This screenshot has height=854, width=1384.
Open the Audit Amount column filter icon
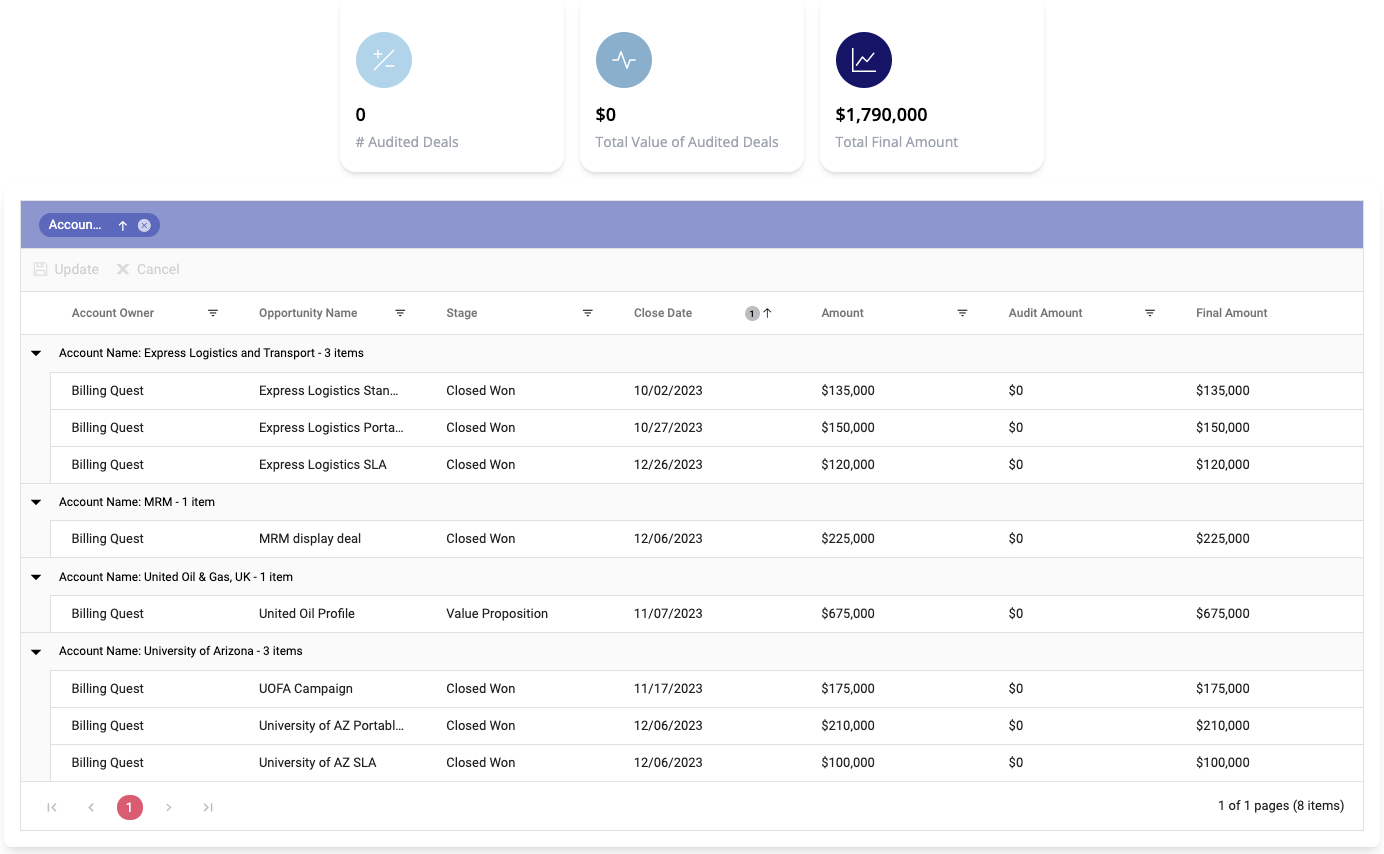[x=1150, y=313]
